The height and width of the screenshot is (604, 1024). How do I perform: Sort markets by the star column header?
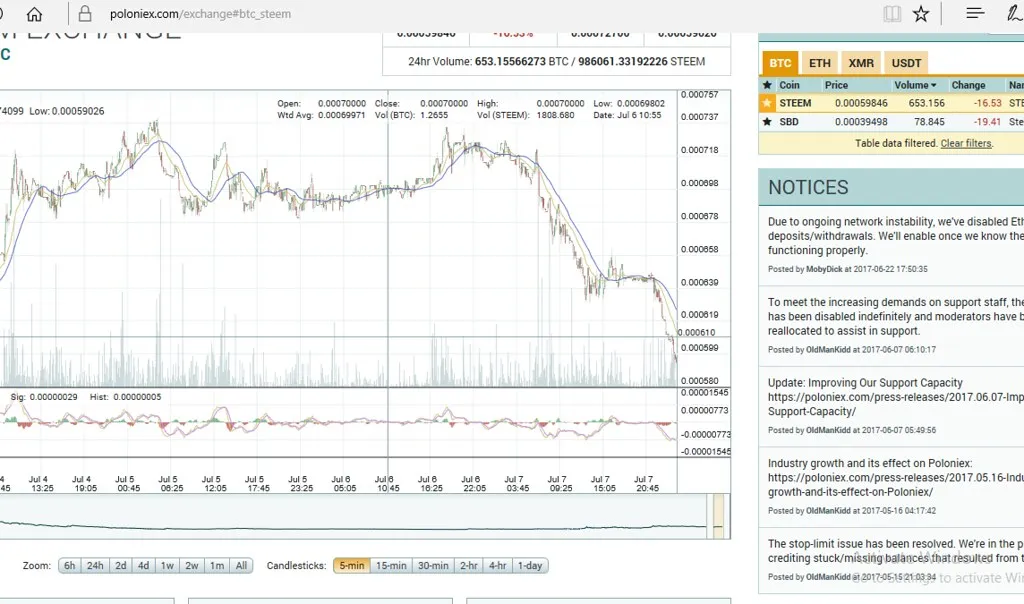[767, 85]
